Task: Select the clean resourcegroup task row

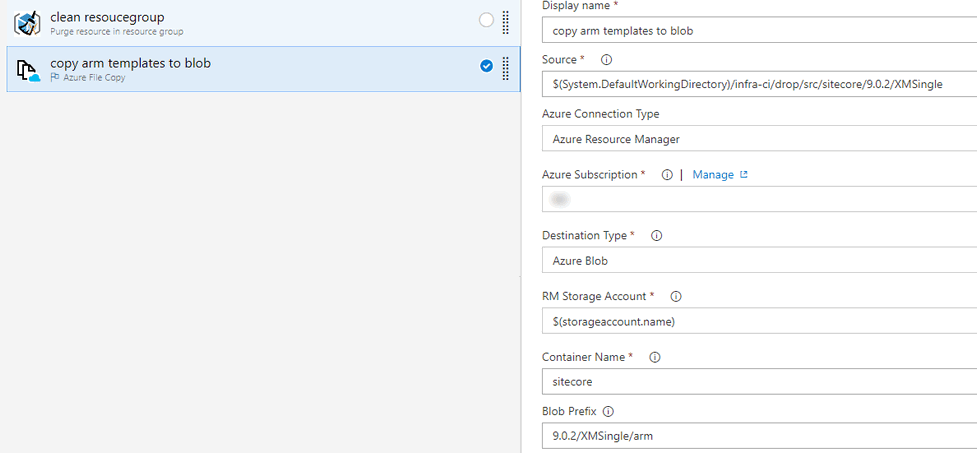Action: 250,22
